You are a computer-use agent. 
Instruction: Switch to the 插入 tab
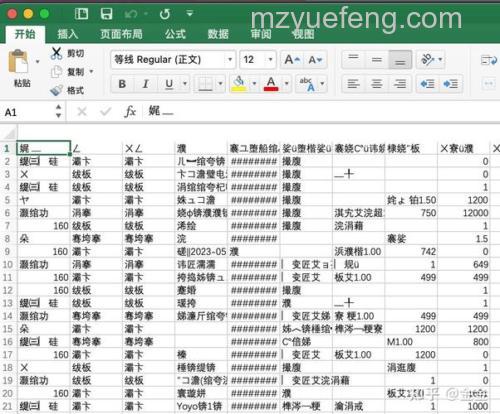[68, 34]
